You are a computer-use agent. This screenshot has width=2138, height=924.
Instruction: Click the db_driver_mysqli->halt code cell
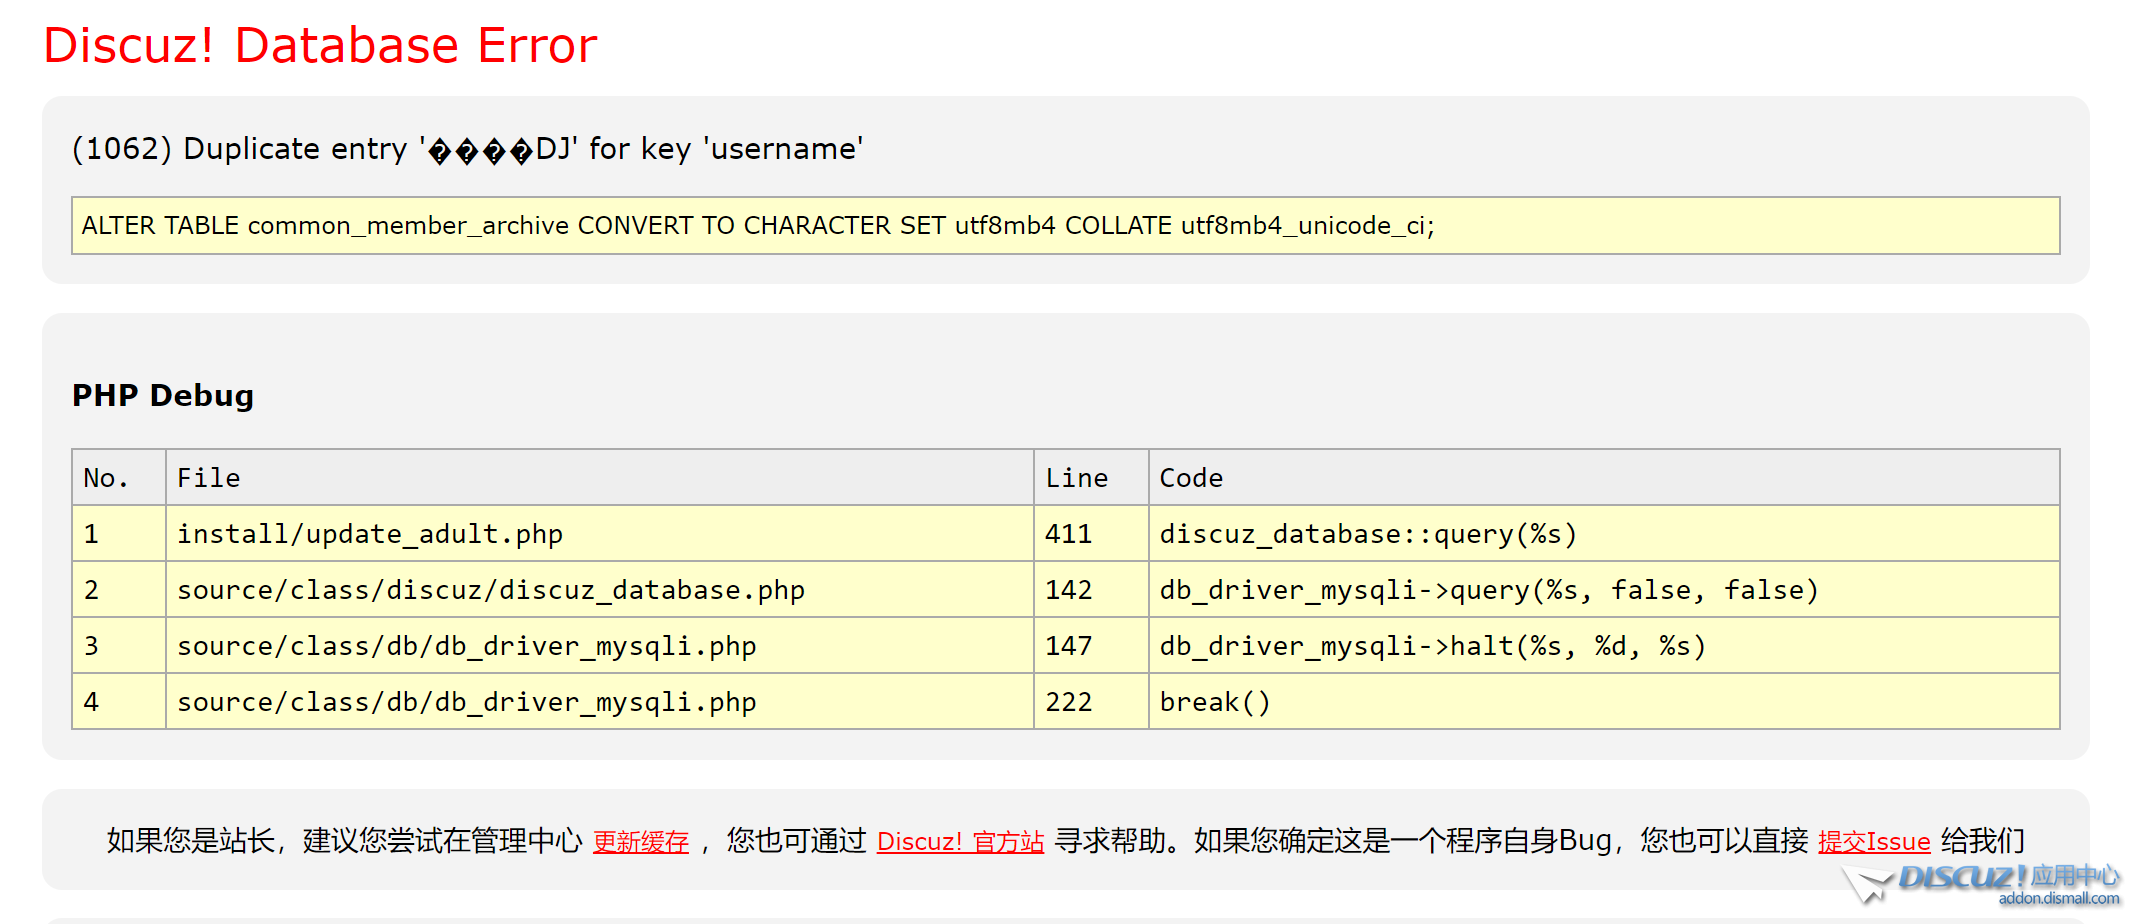coord(1432,646)
